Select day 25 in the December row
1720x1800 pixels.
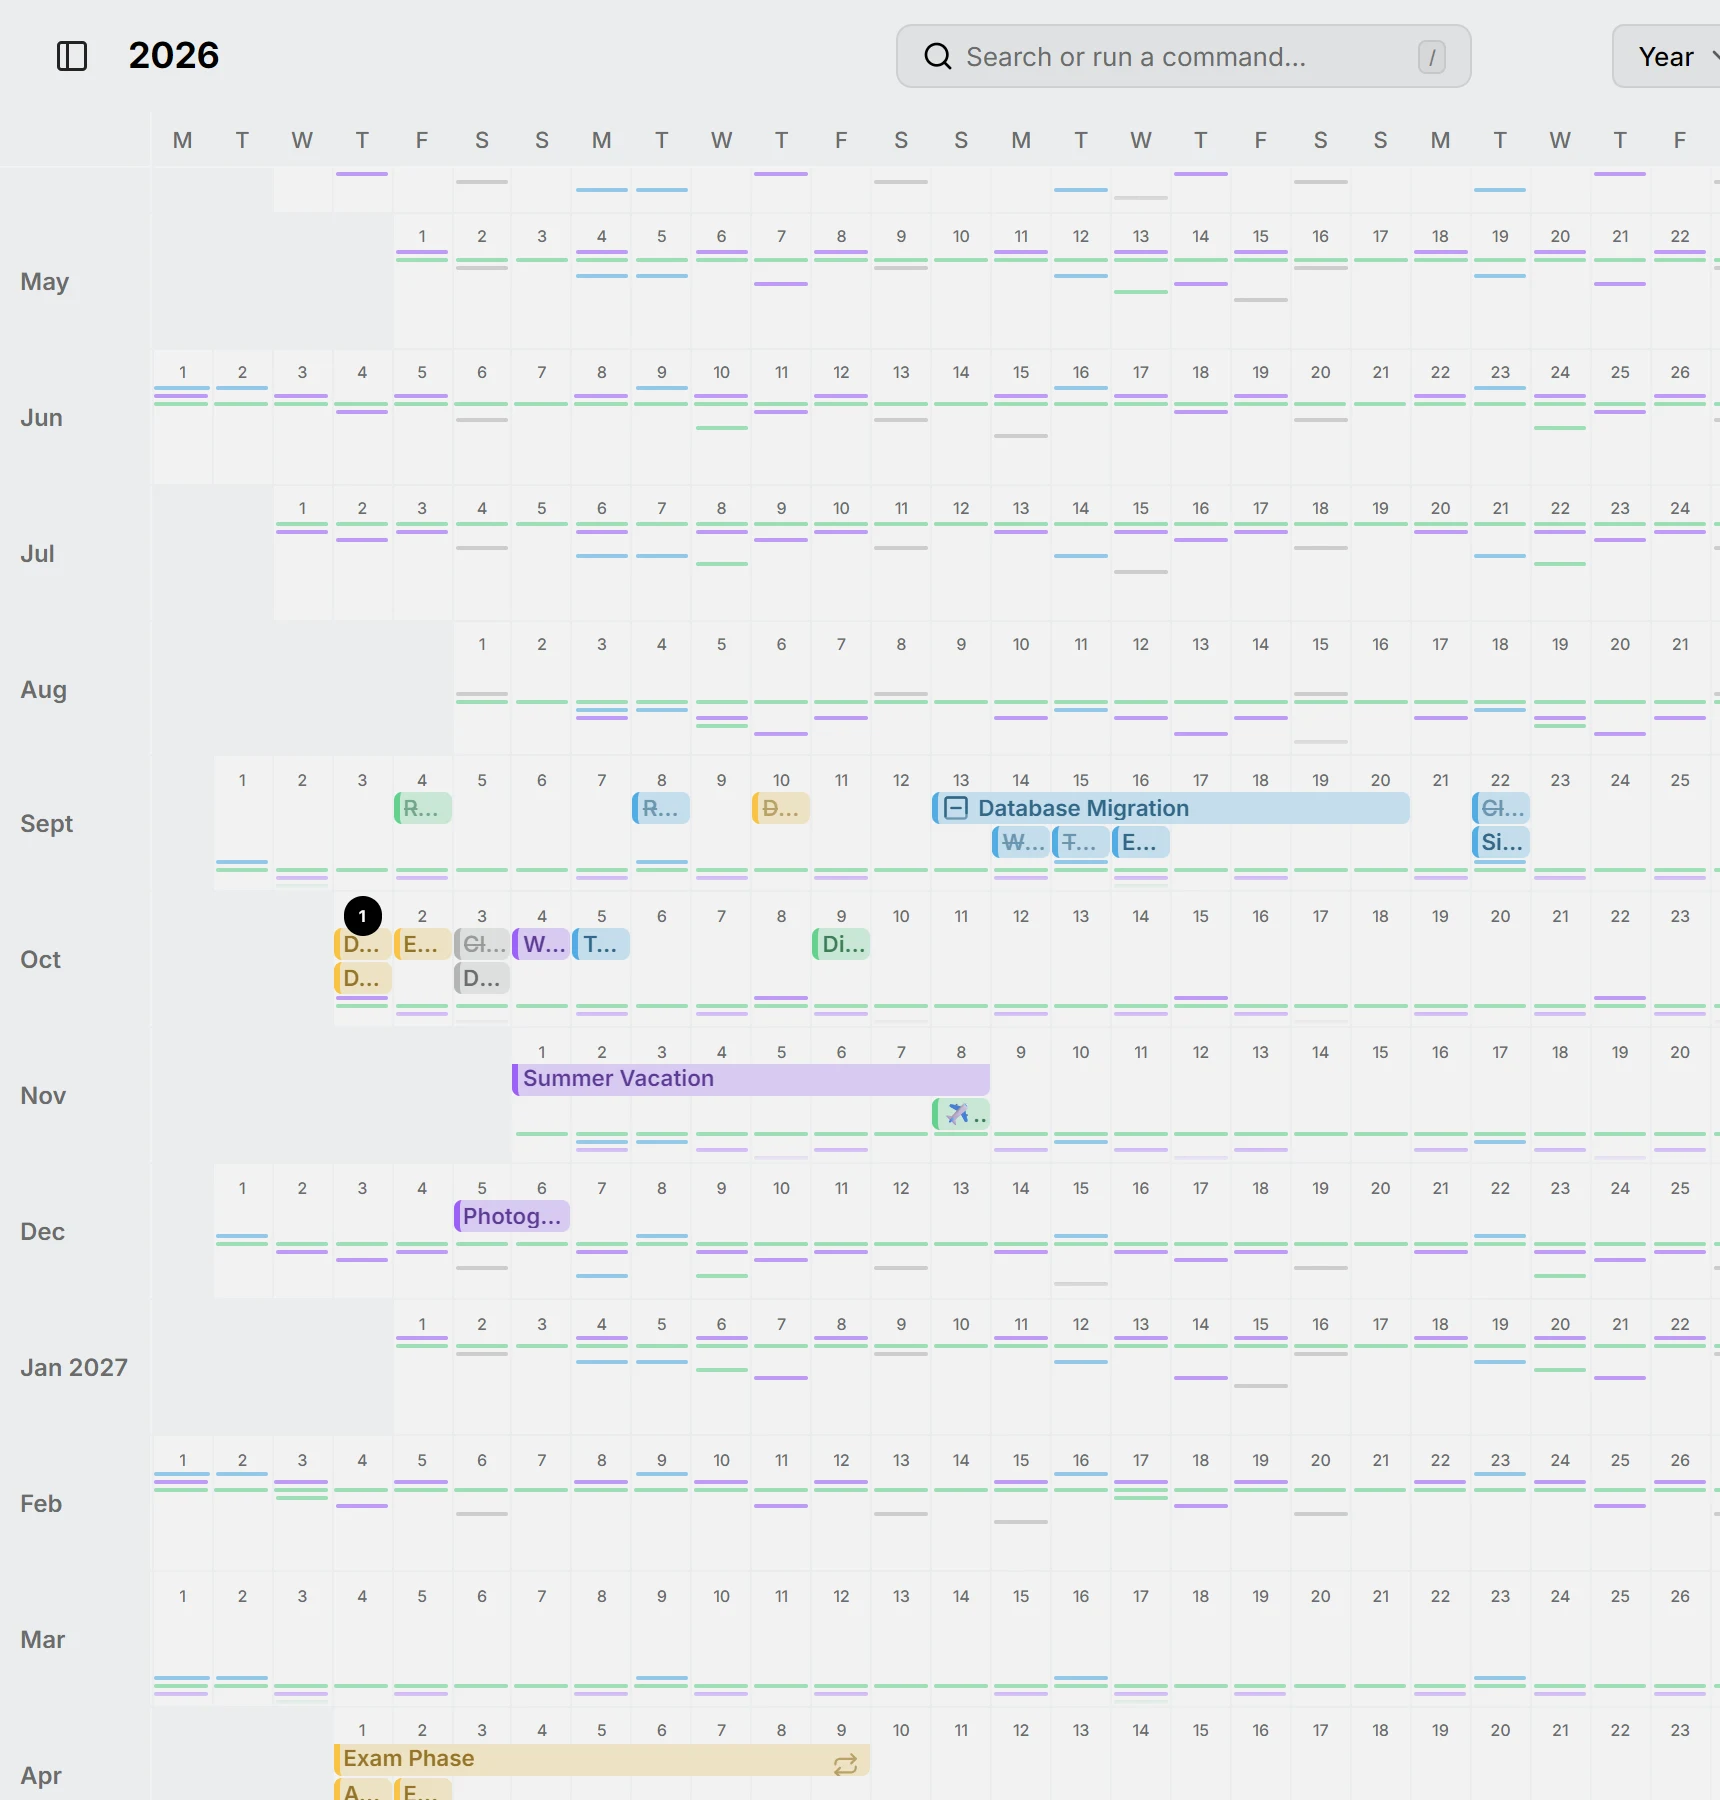pos(1680,1189)
